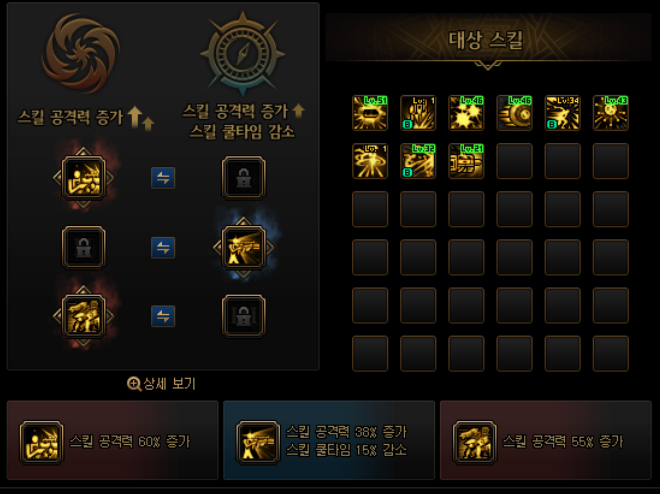Image resolution: width=660 pixels, height=494 pixels.
Task: Click the blue-glowing gunner skill slot
Action: pyautogui.click(x=244, y=247)
